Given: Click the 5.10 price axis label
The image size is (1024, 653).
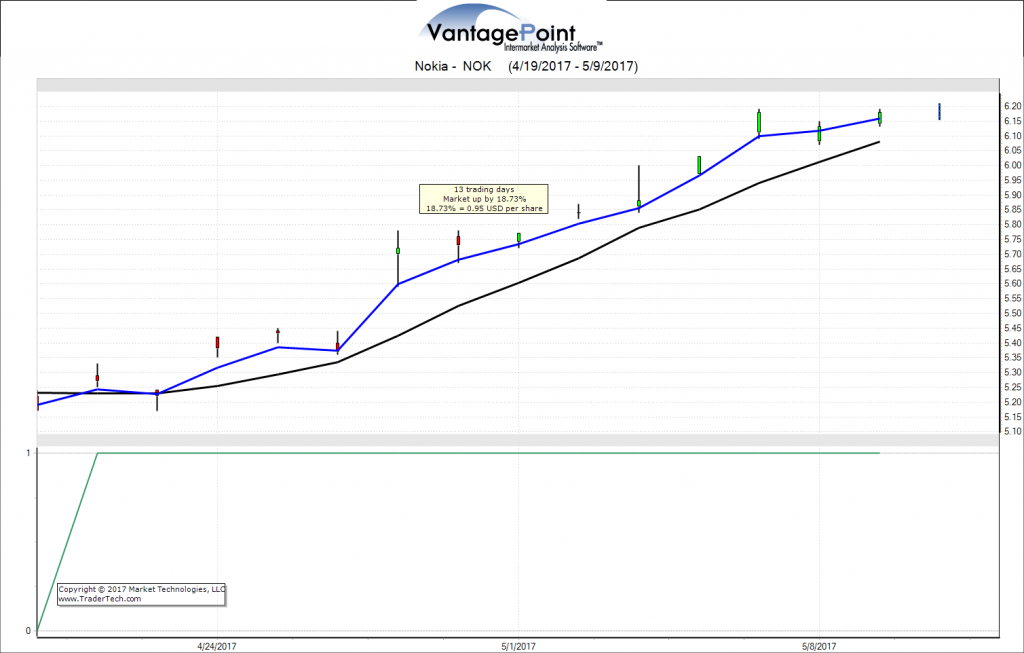Looking at the screenshot, I should point(1012,432).
